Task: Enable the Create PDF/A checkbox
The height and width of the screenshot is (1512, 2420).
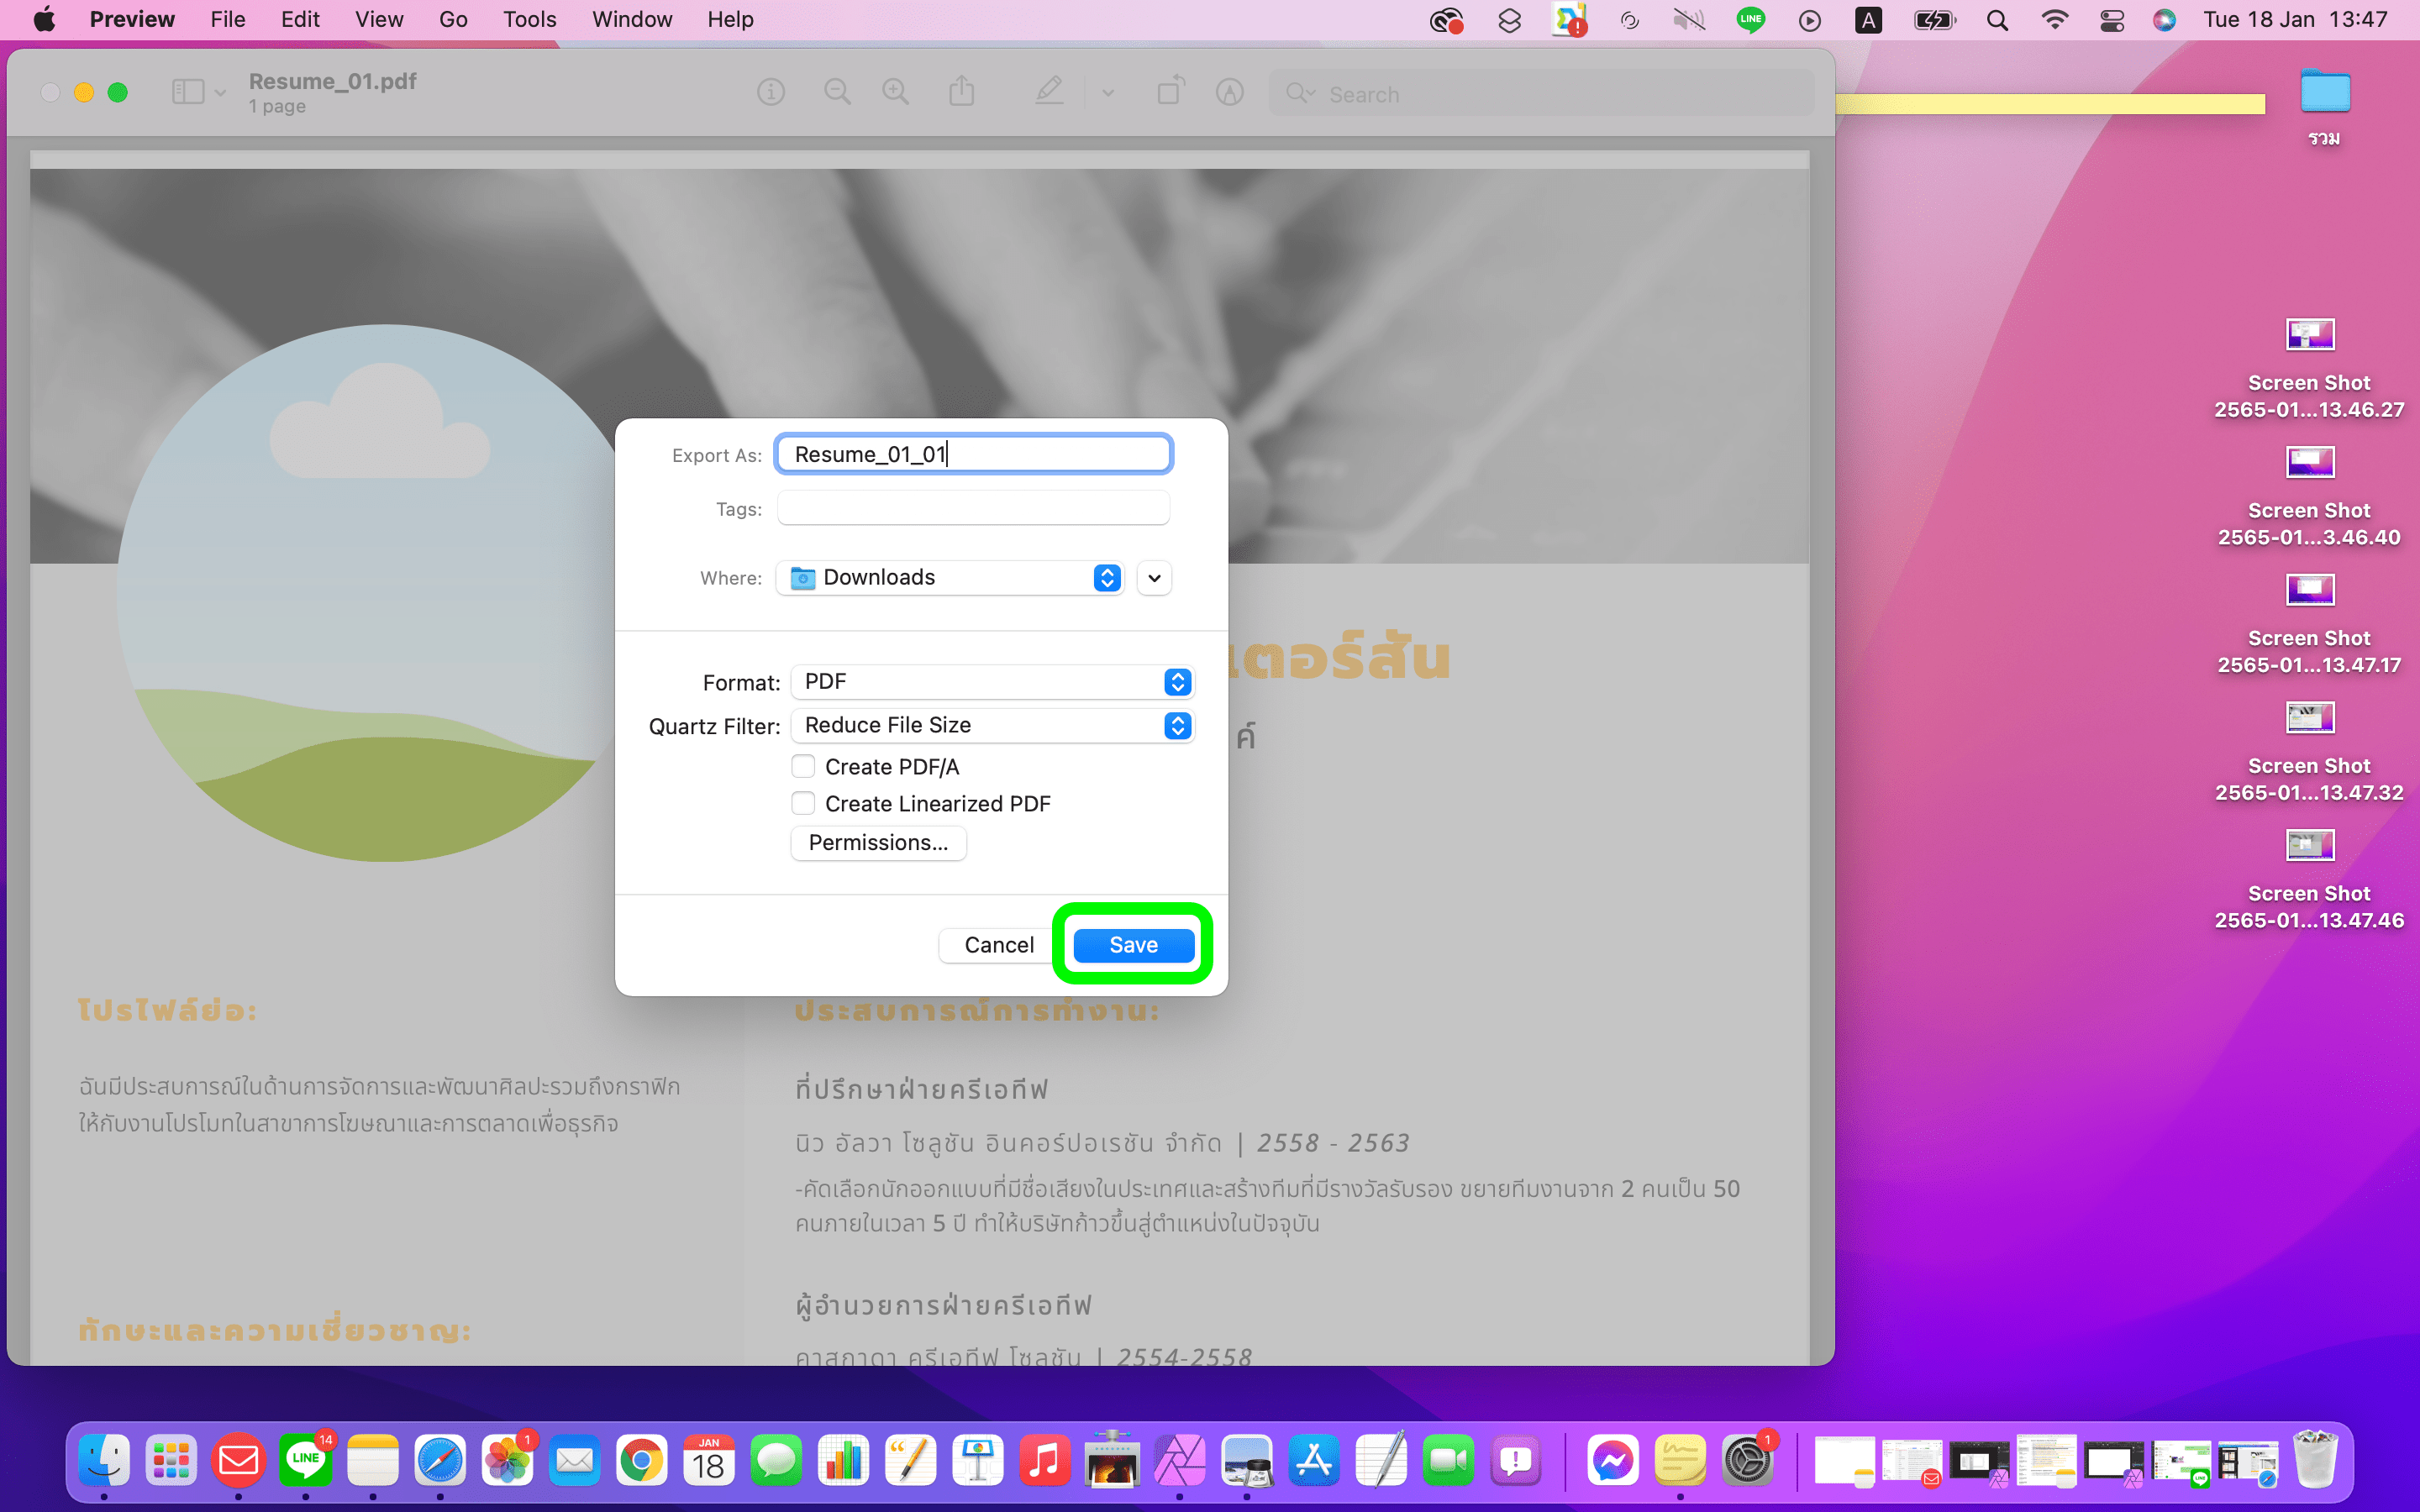Action: 803,767
